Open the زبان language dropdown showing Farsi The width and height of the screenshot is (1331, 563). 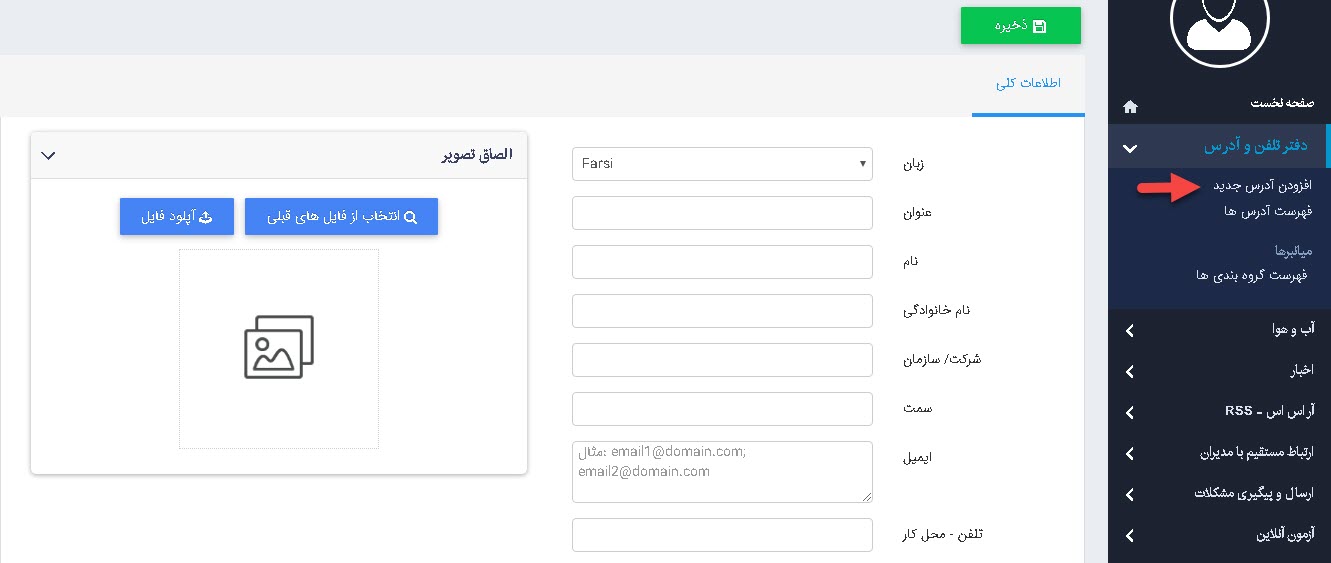(x=722, y=164)
